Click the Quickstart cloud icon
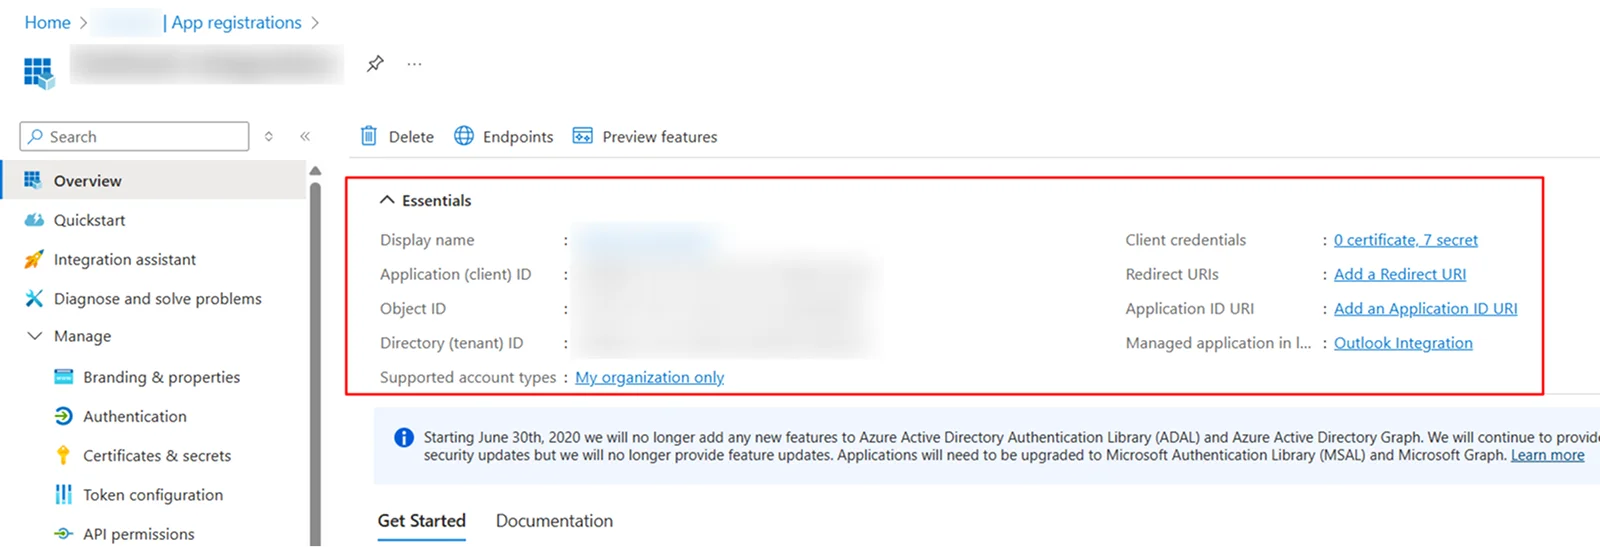Viewport: 1600px width, 547px height. [34, 220]
